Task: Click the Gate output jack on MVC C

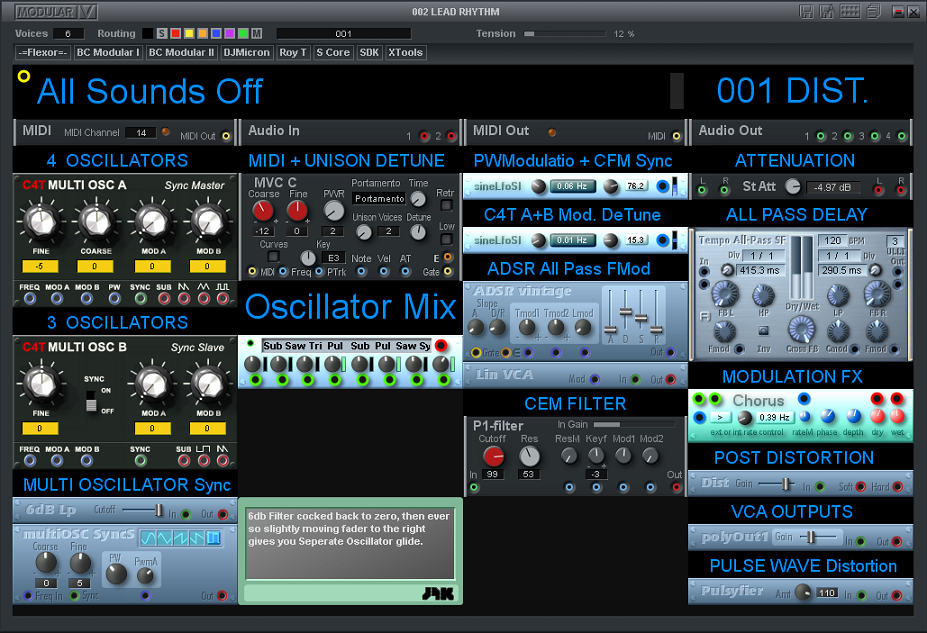Action: [447, 270]
